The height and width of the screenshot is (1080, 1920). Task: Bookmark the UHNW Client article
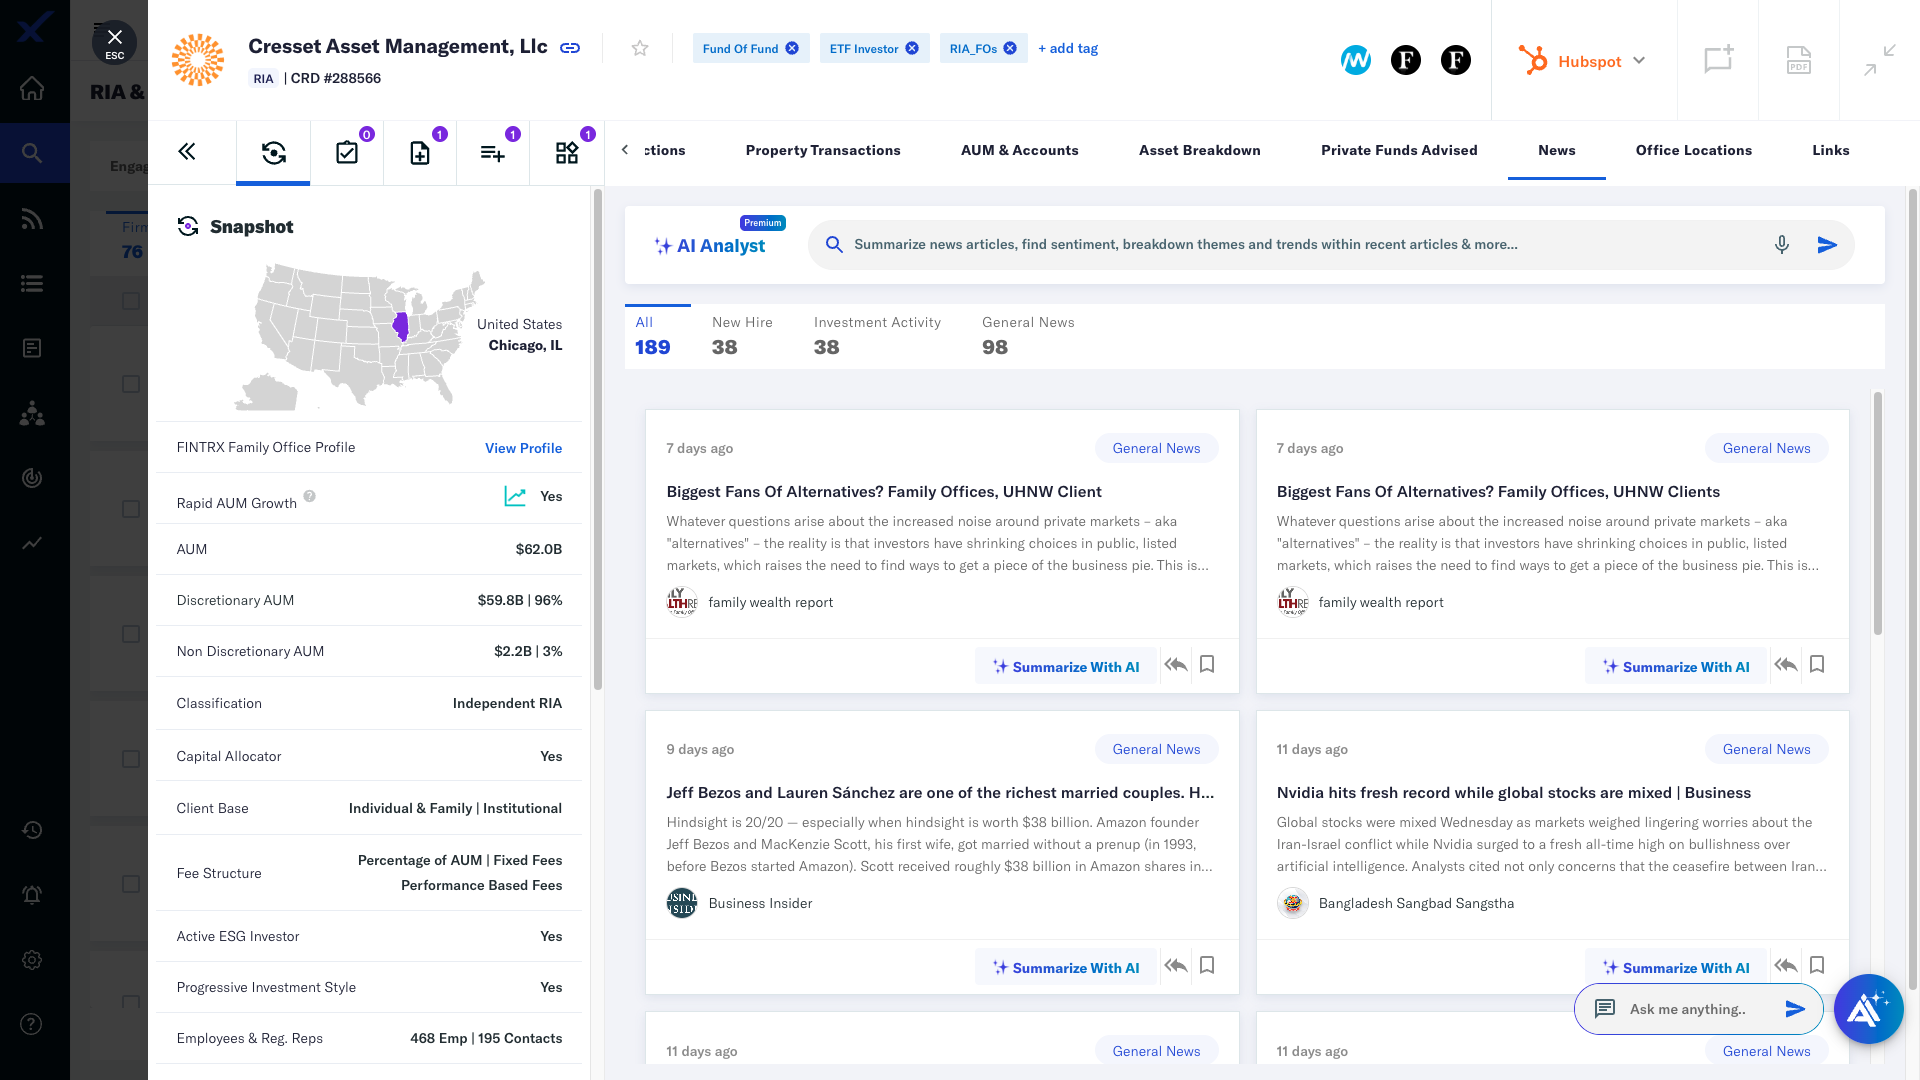click(1207, 665)
